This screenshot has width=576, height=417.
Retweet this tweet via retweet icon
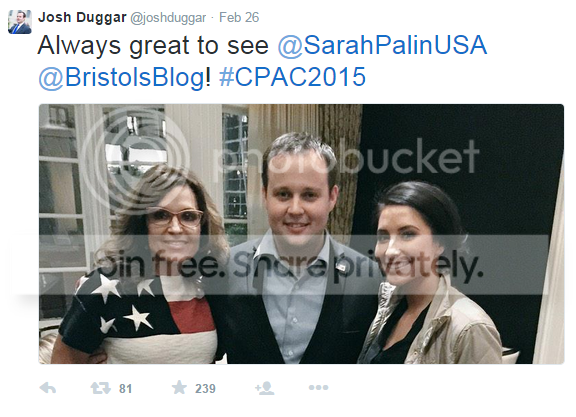click(x=101, y=388)
